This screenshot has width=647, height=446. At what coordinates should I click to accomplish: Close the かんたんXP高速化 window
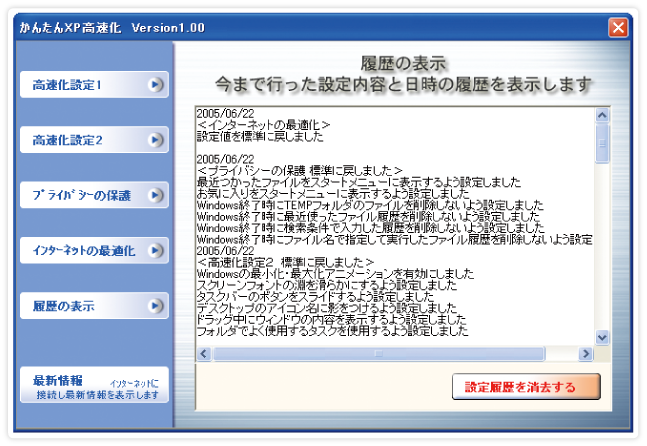coord(618,28)
